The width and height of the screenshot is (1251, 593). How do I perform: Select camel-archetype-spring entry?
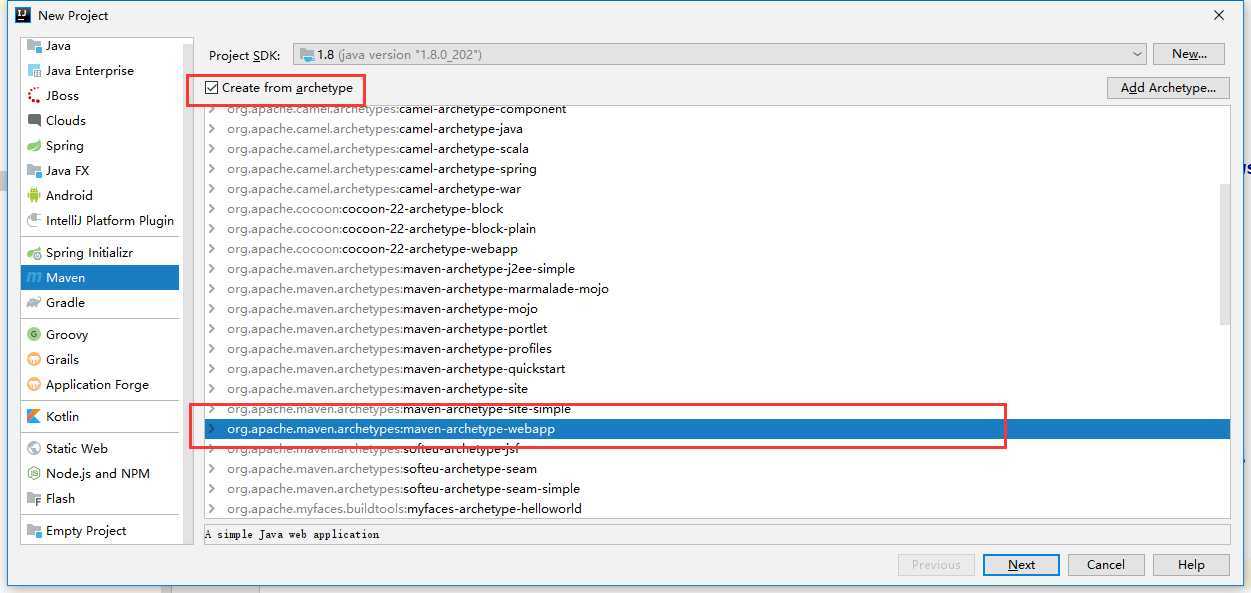tap(381, 169)
